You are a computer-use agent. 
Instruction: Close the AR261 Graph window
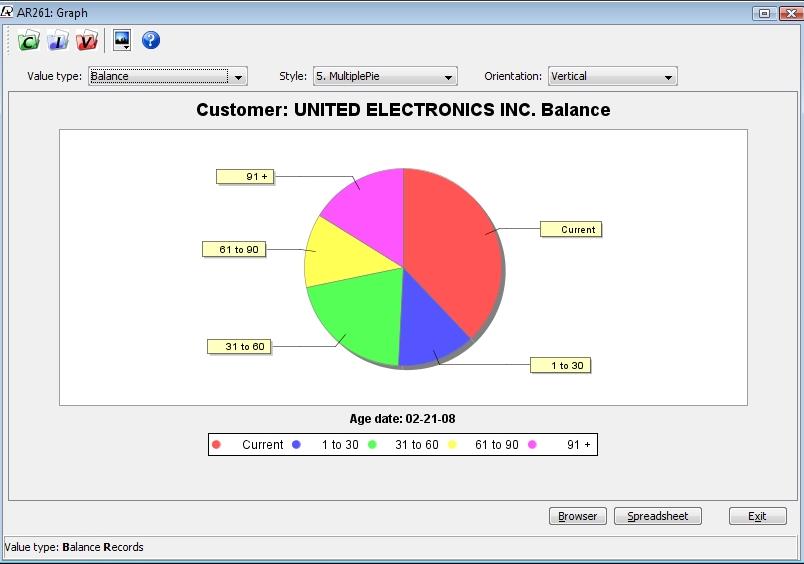791,13
